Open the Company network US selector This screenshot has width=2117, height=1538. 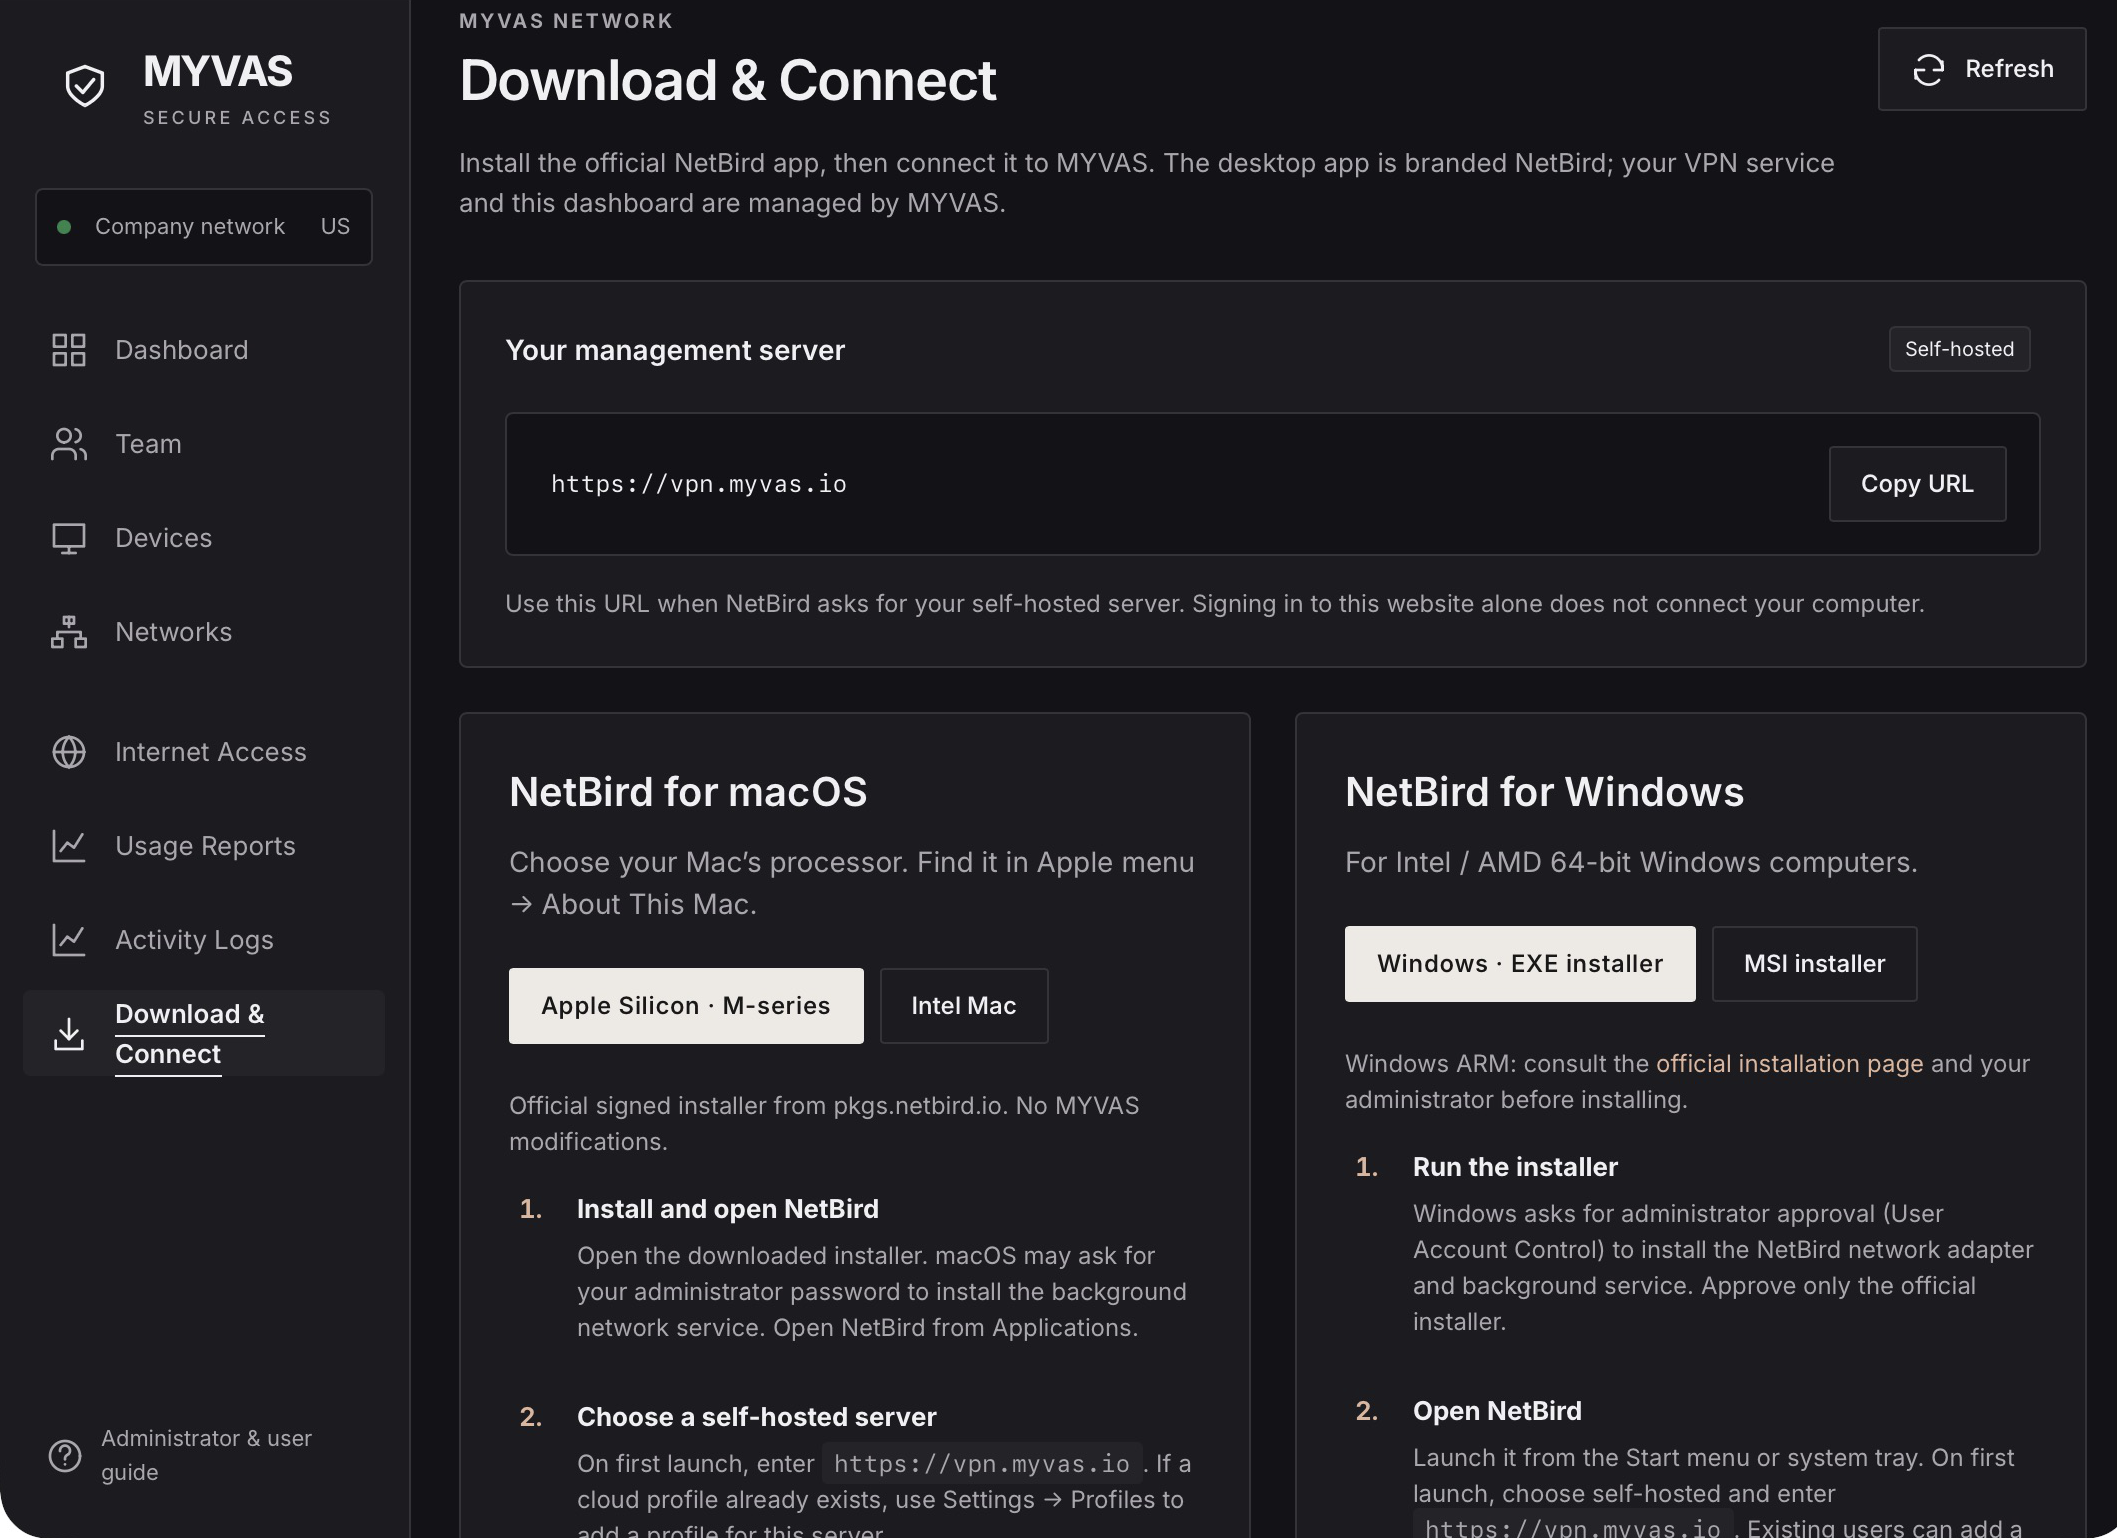[x=204, y=227]
